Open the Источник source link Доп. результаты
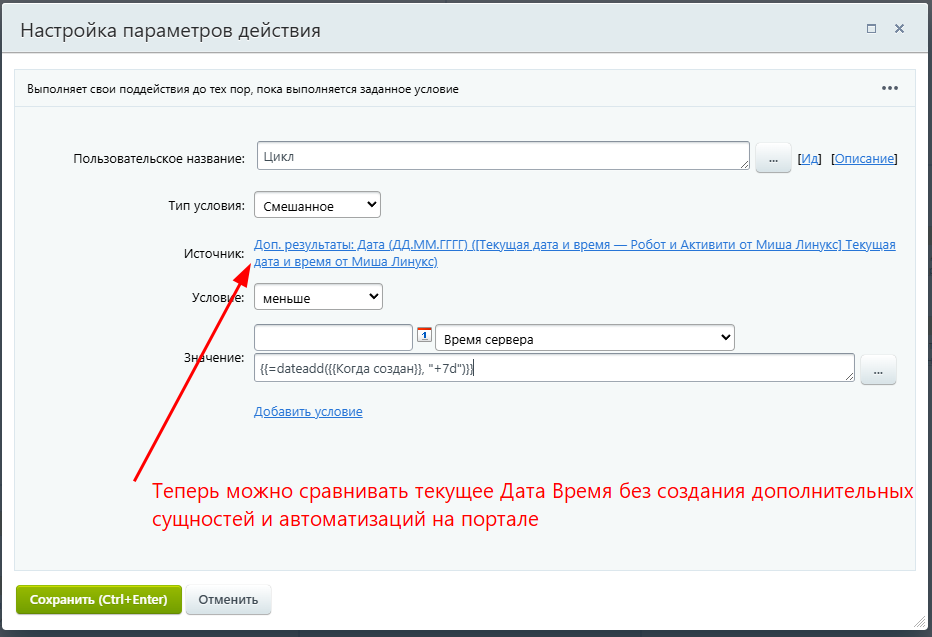Viewport: 932px width, 637px height. coord(575,253)
